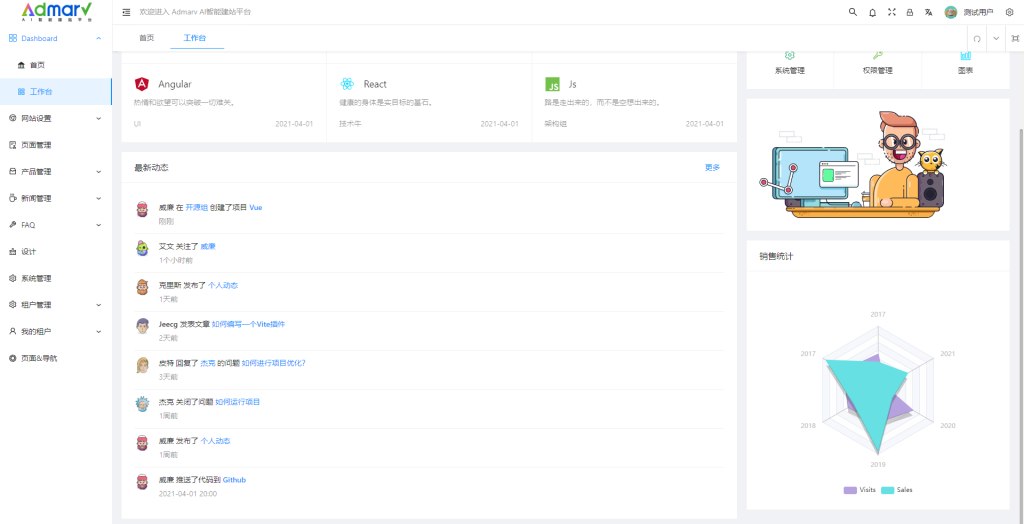Open the 开源组 link
The width and height of the screenshot is (1024, 524).
pos(197,207)
